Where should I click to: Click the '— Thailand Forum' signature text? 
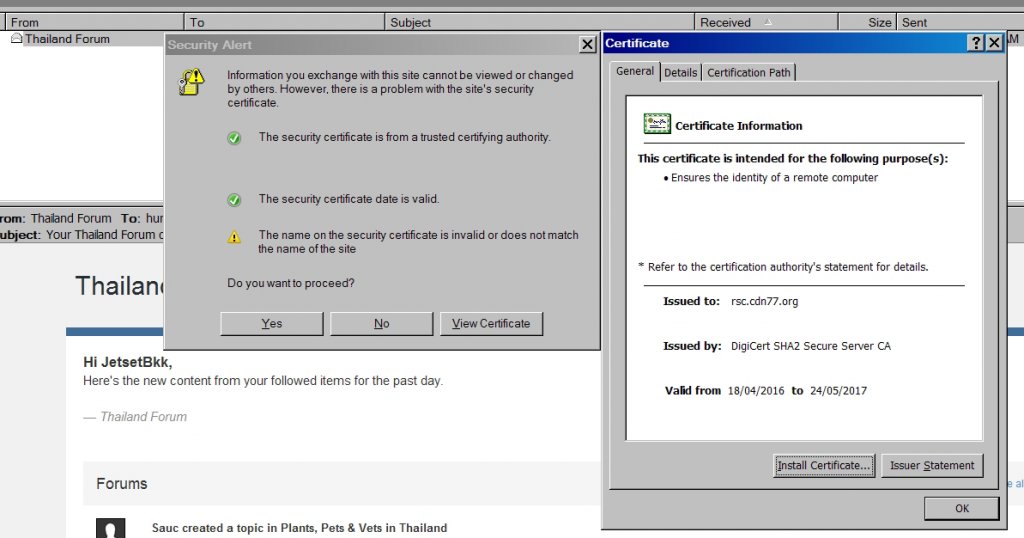tap(135, 417)
